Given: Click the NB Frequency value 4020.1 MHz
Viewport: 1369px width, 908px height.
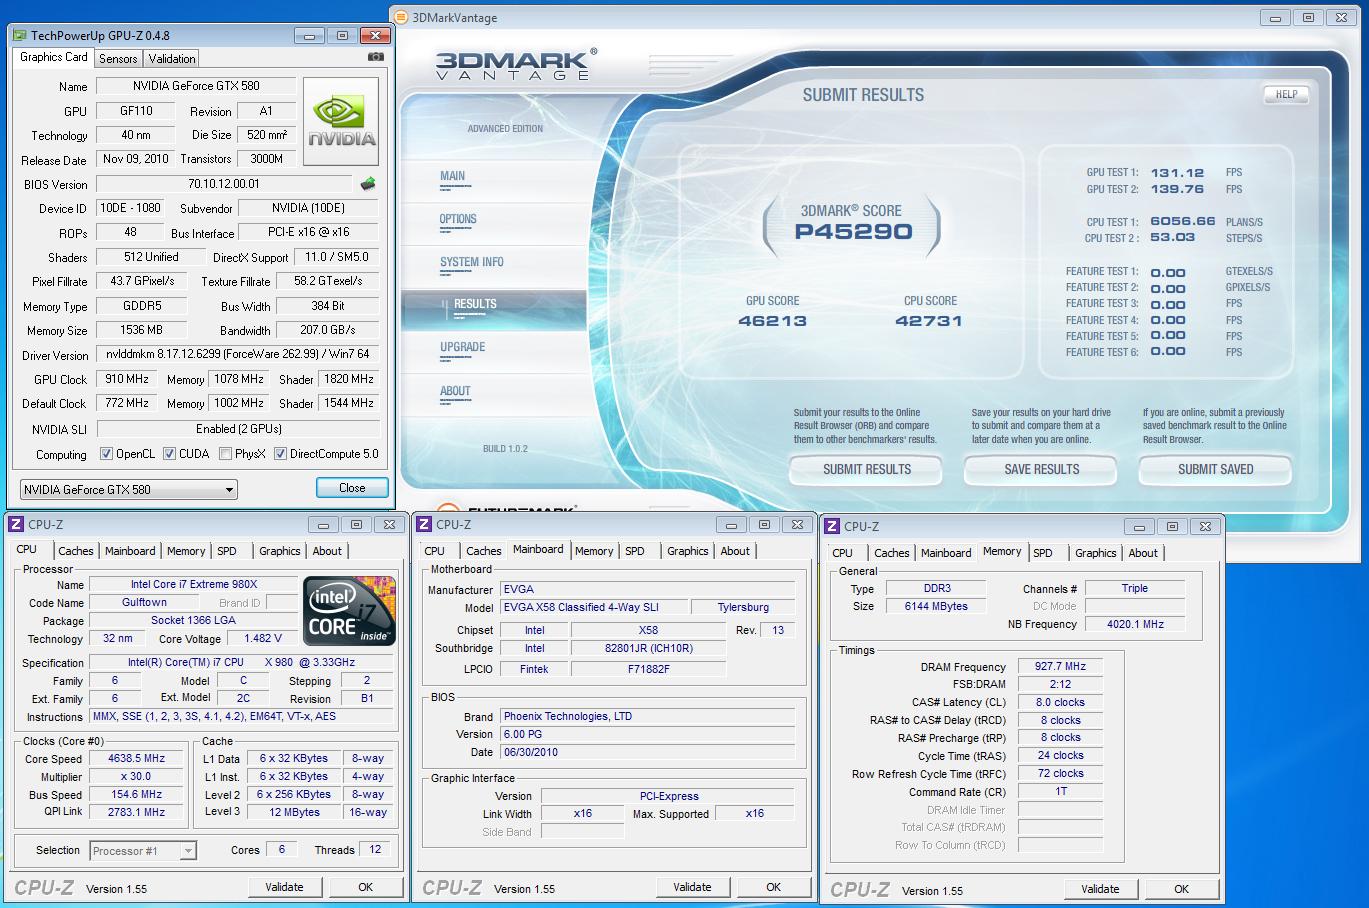Looking at the screenshot, I should (x=1134, y=624).
